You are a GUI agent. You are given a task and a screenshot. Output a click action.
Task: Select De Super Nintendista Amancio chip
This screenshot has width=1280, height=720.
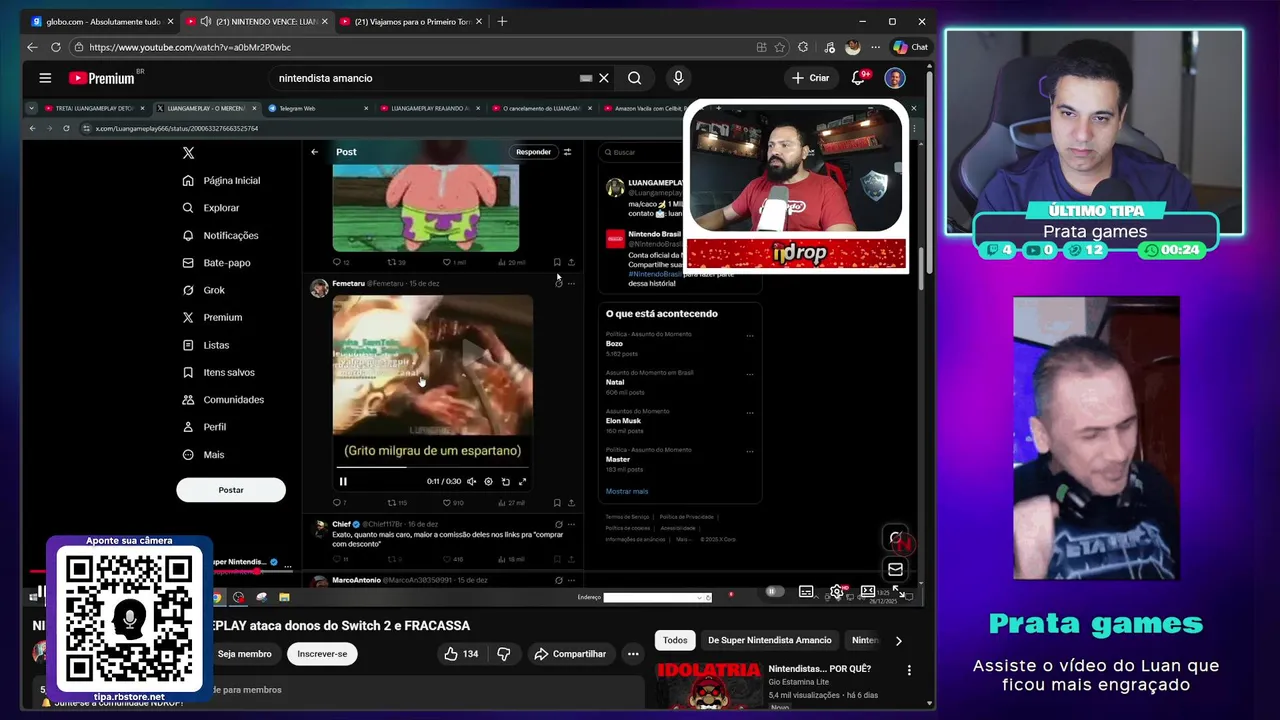click(770, 640)
